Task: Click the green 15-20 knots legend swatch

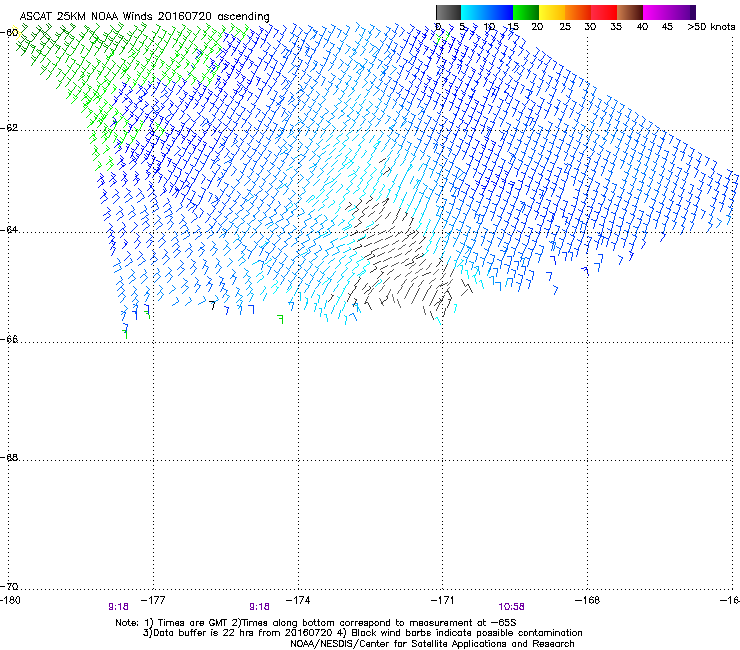Action: click(x=526, y=12)
